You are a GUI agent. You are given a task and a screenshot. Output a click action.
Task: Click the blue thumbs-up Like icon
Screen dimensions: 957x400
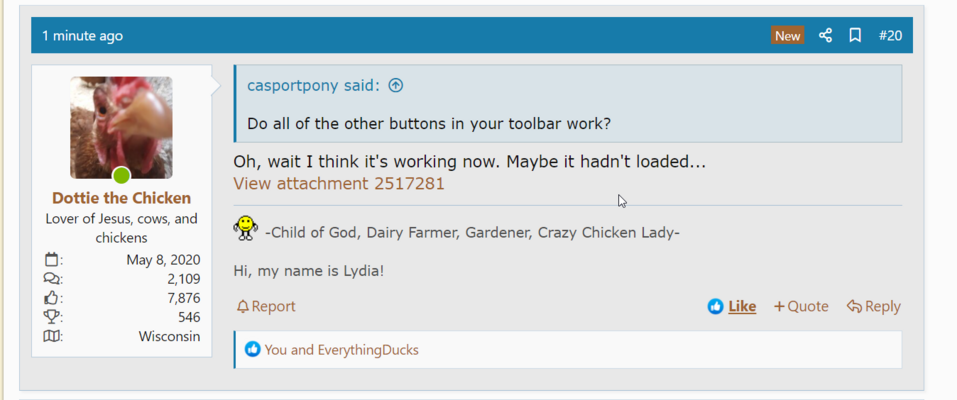[x=715, y=307]
